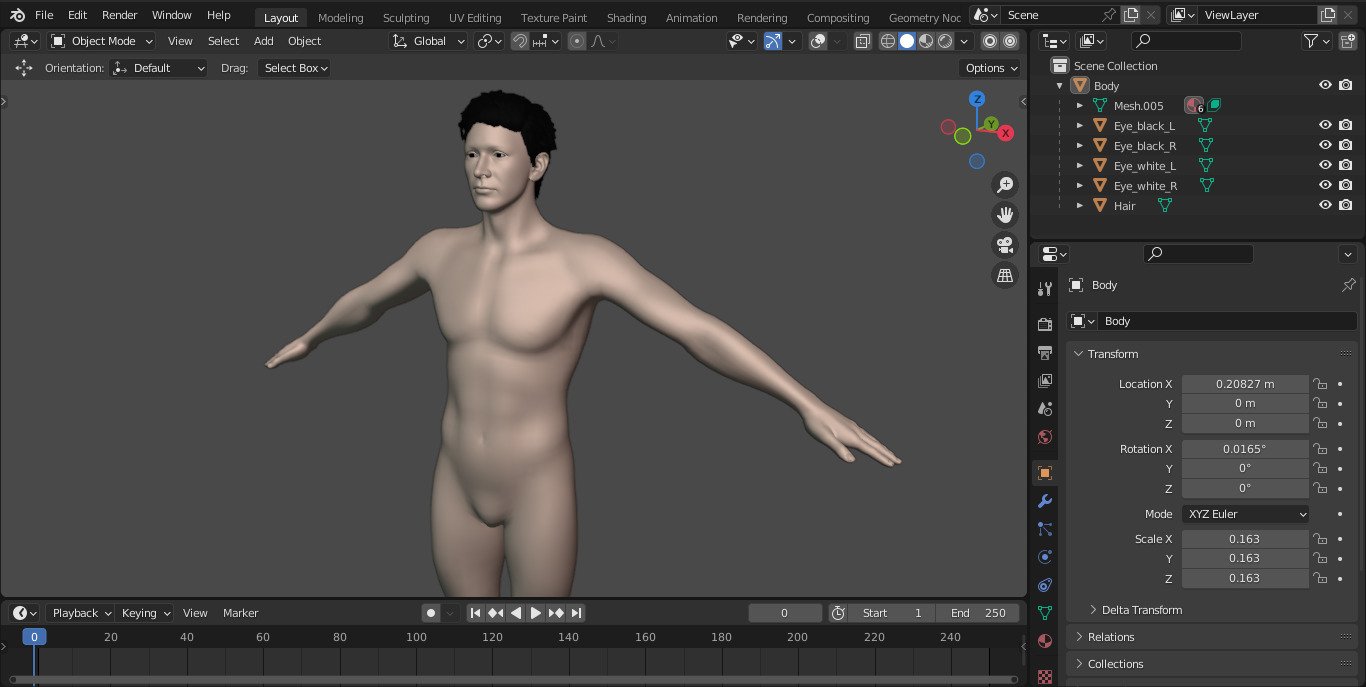Open the View Layer properties tab
The width and height of the screenshot is (1366, 687).
click(1045, 381)
